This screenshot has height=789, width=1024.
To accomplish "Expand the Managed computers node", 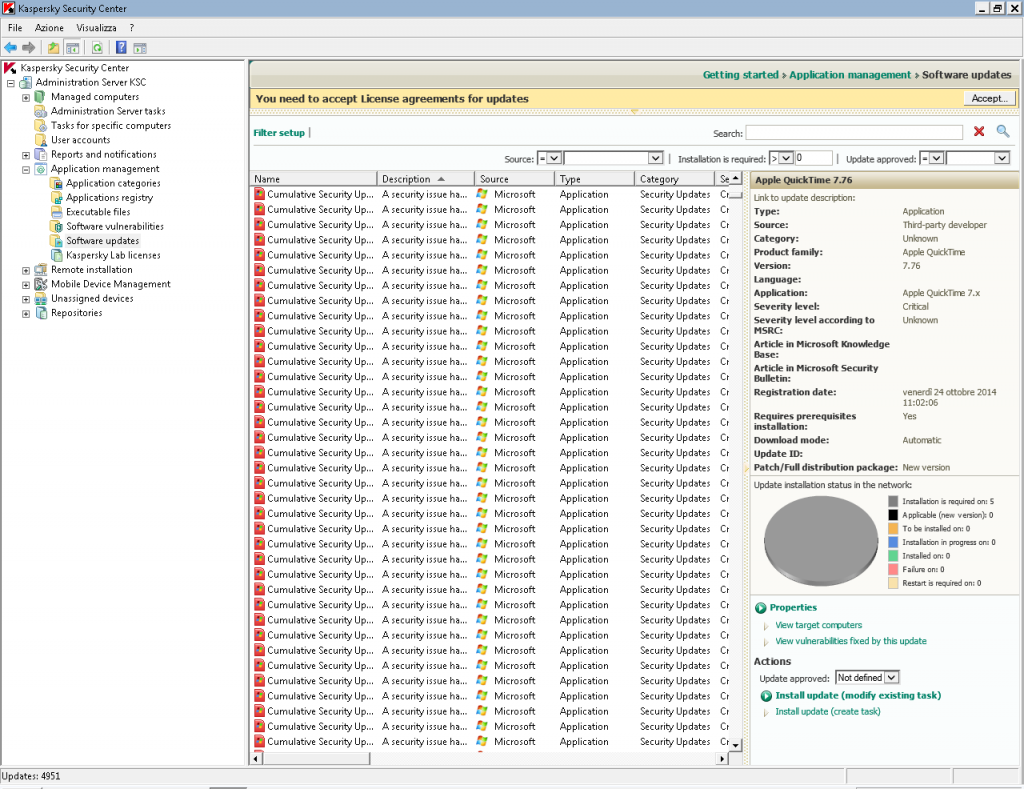I will click(x=26, y=97).
